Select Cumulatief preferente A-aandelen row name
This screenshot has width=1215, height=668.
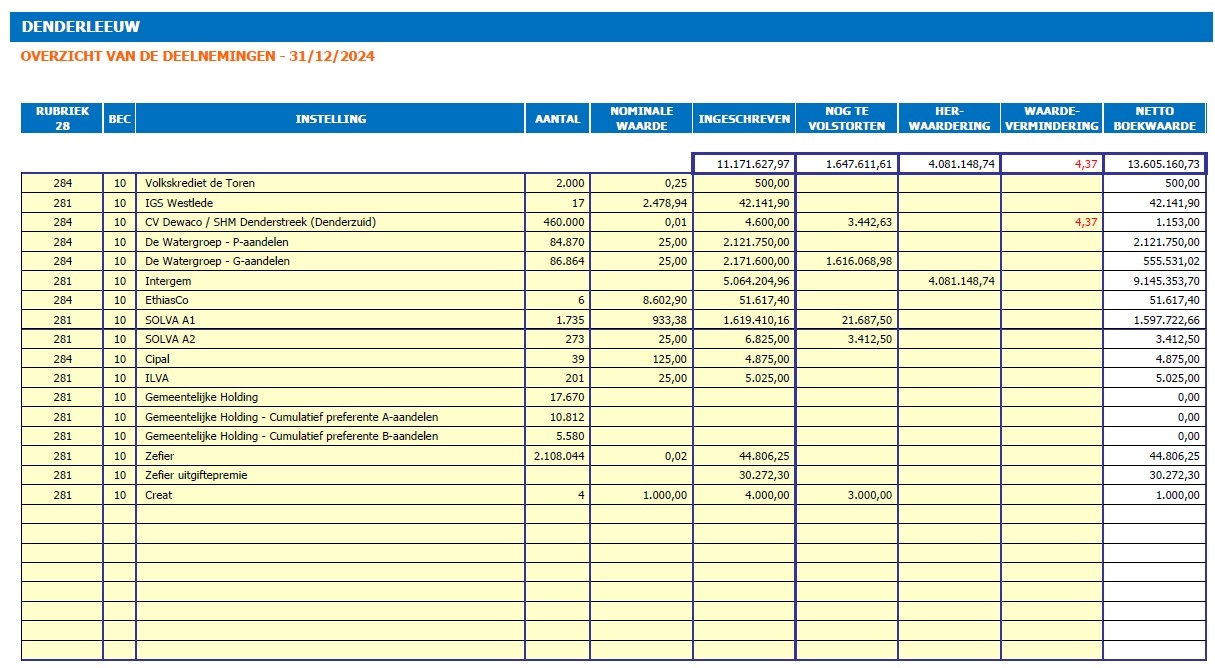(330, 417)
